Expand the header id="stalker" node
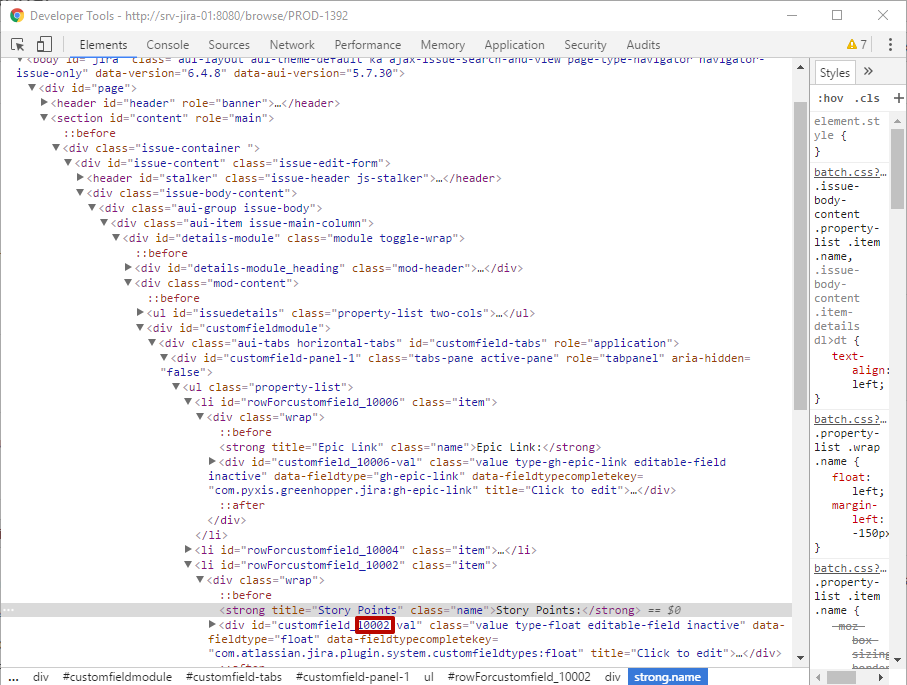 tap(81, 178)
